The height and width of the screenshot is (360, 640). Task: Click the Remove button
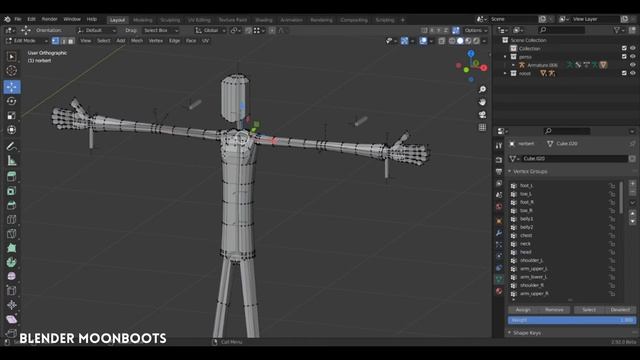tap(554, 310)
